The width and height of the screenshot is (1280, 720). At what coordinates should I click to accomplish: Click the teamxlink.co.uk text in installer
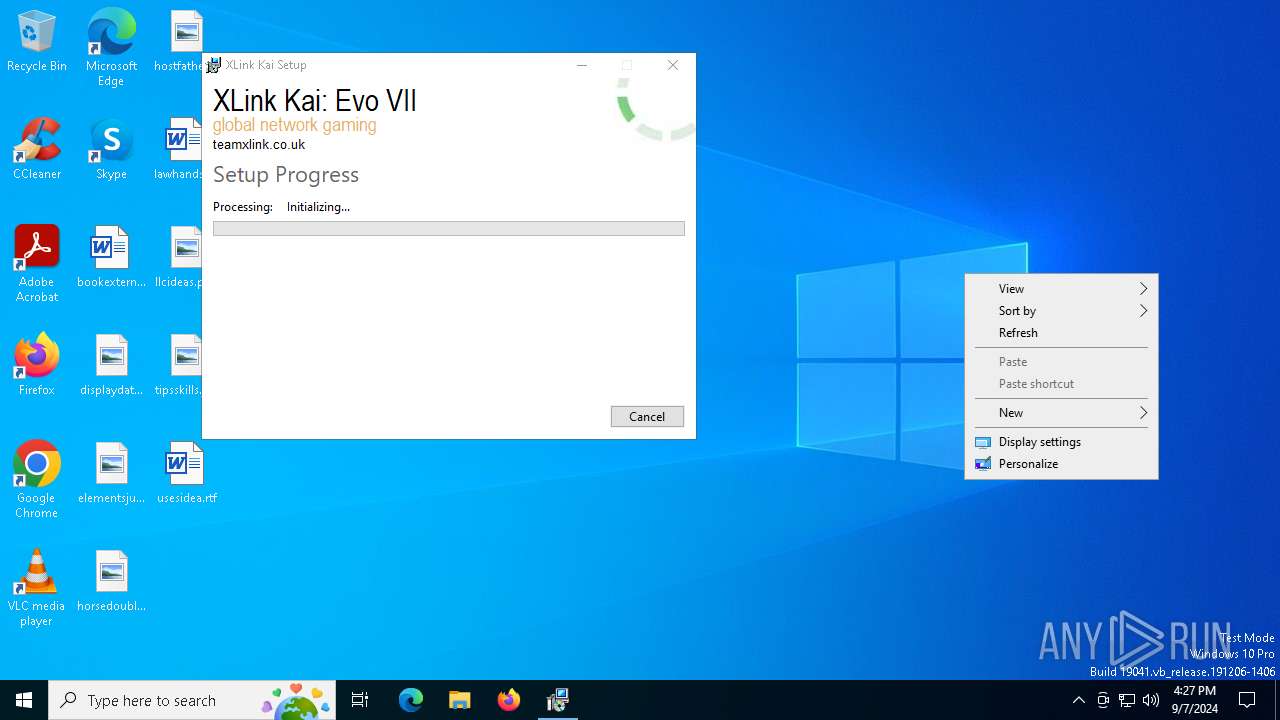259,145
